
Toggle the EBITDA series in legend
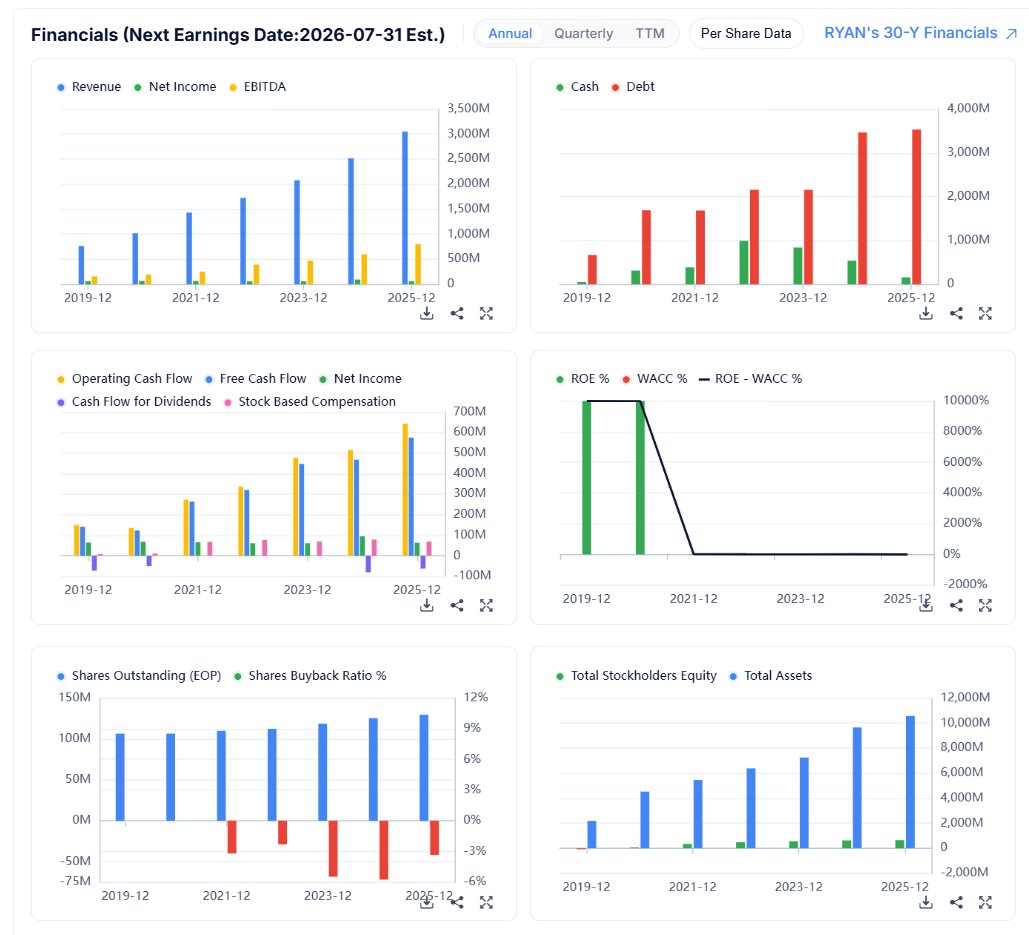pyautogui.click(x=257, y=87)
